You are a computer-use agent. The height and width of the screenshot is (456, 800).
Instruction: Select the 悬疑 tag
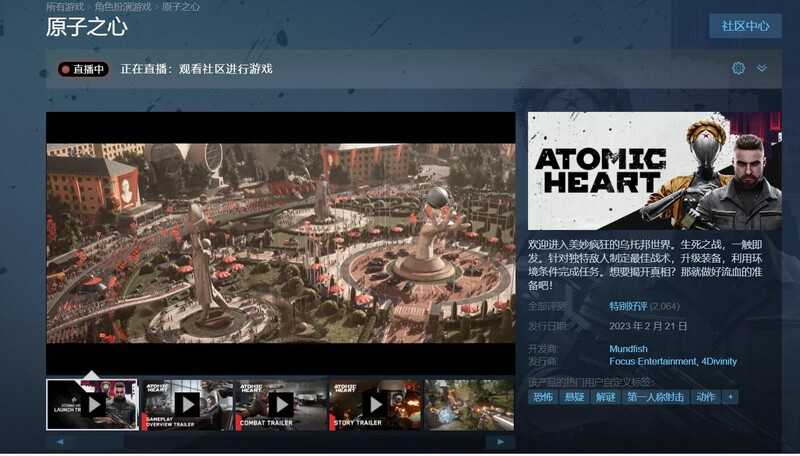[574, 397]
